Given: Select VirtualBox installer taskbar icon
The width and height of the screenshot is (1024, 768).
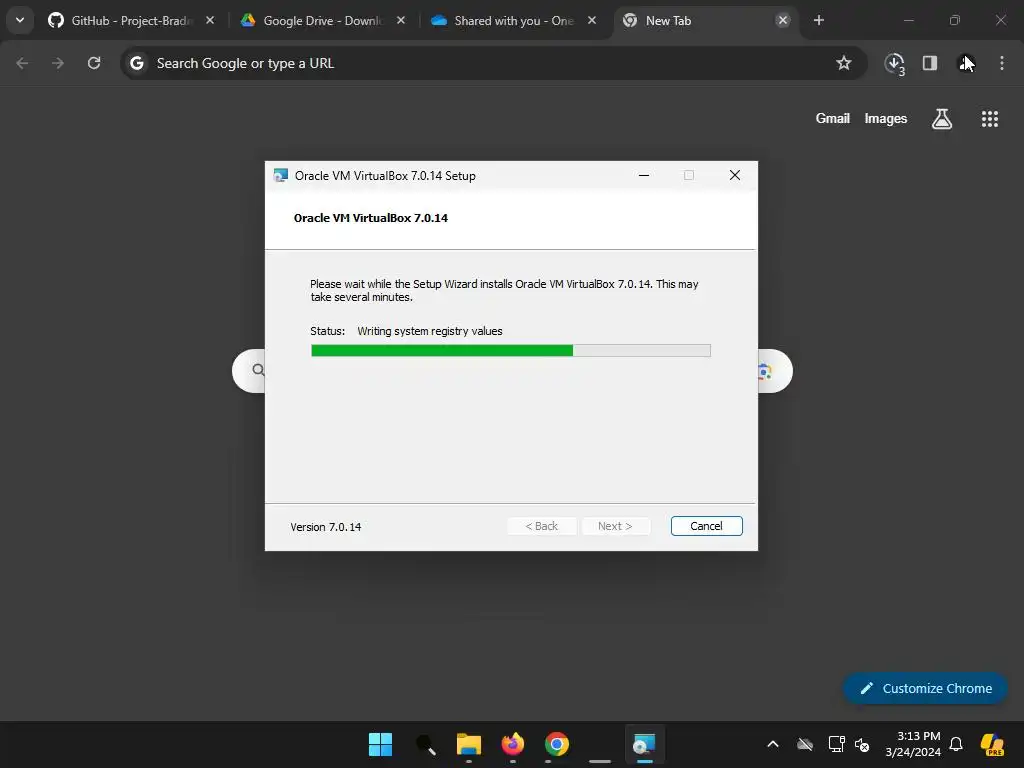Looking at the screenshot, I should pyautogui.click(x=644, y=744).
